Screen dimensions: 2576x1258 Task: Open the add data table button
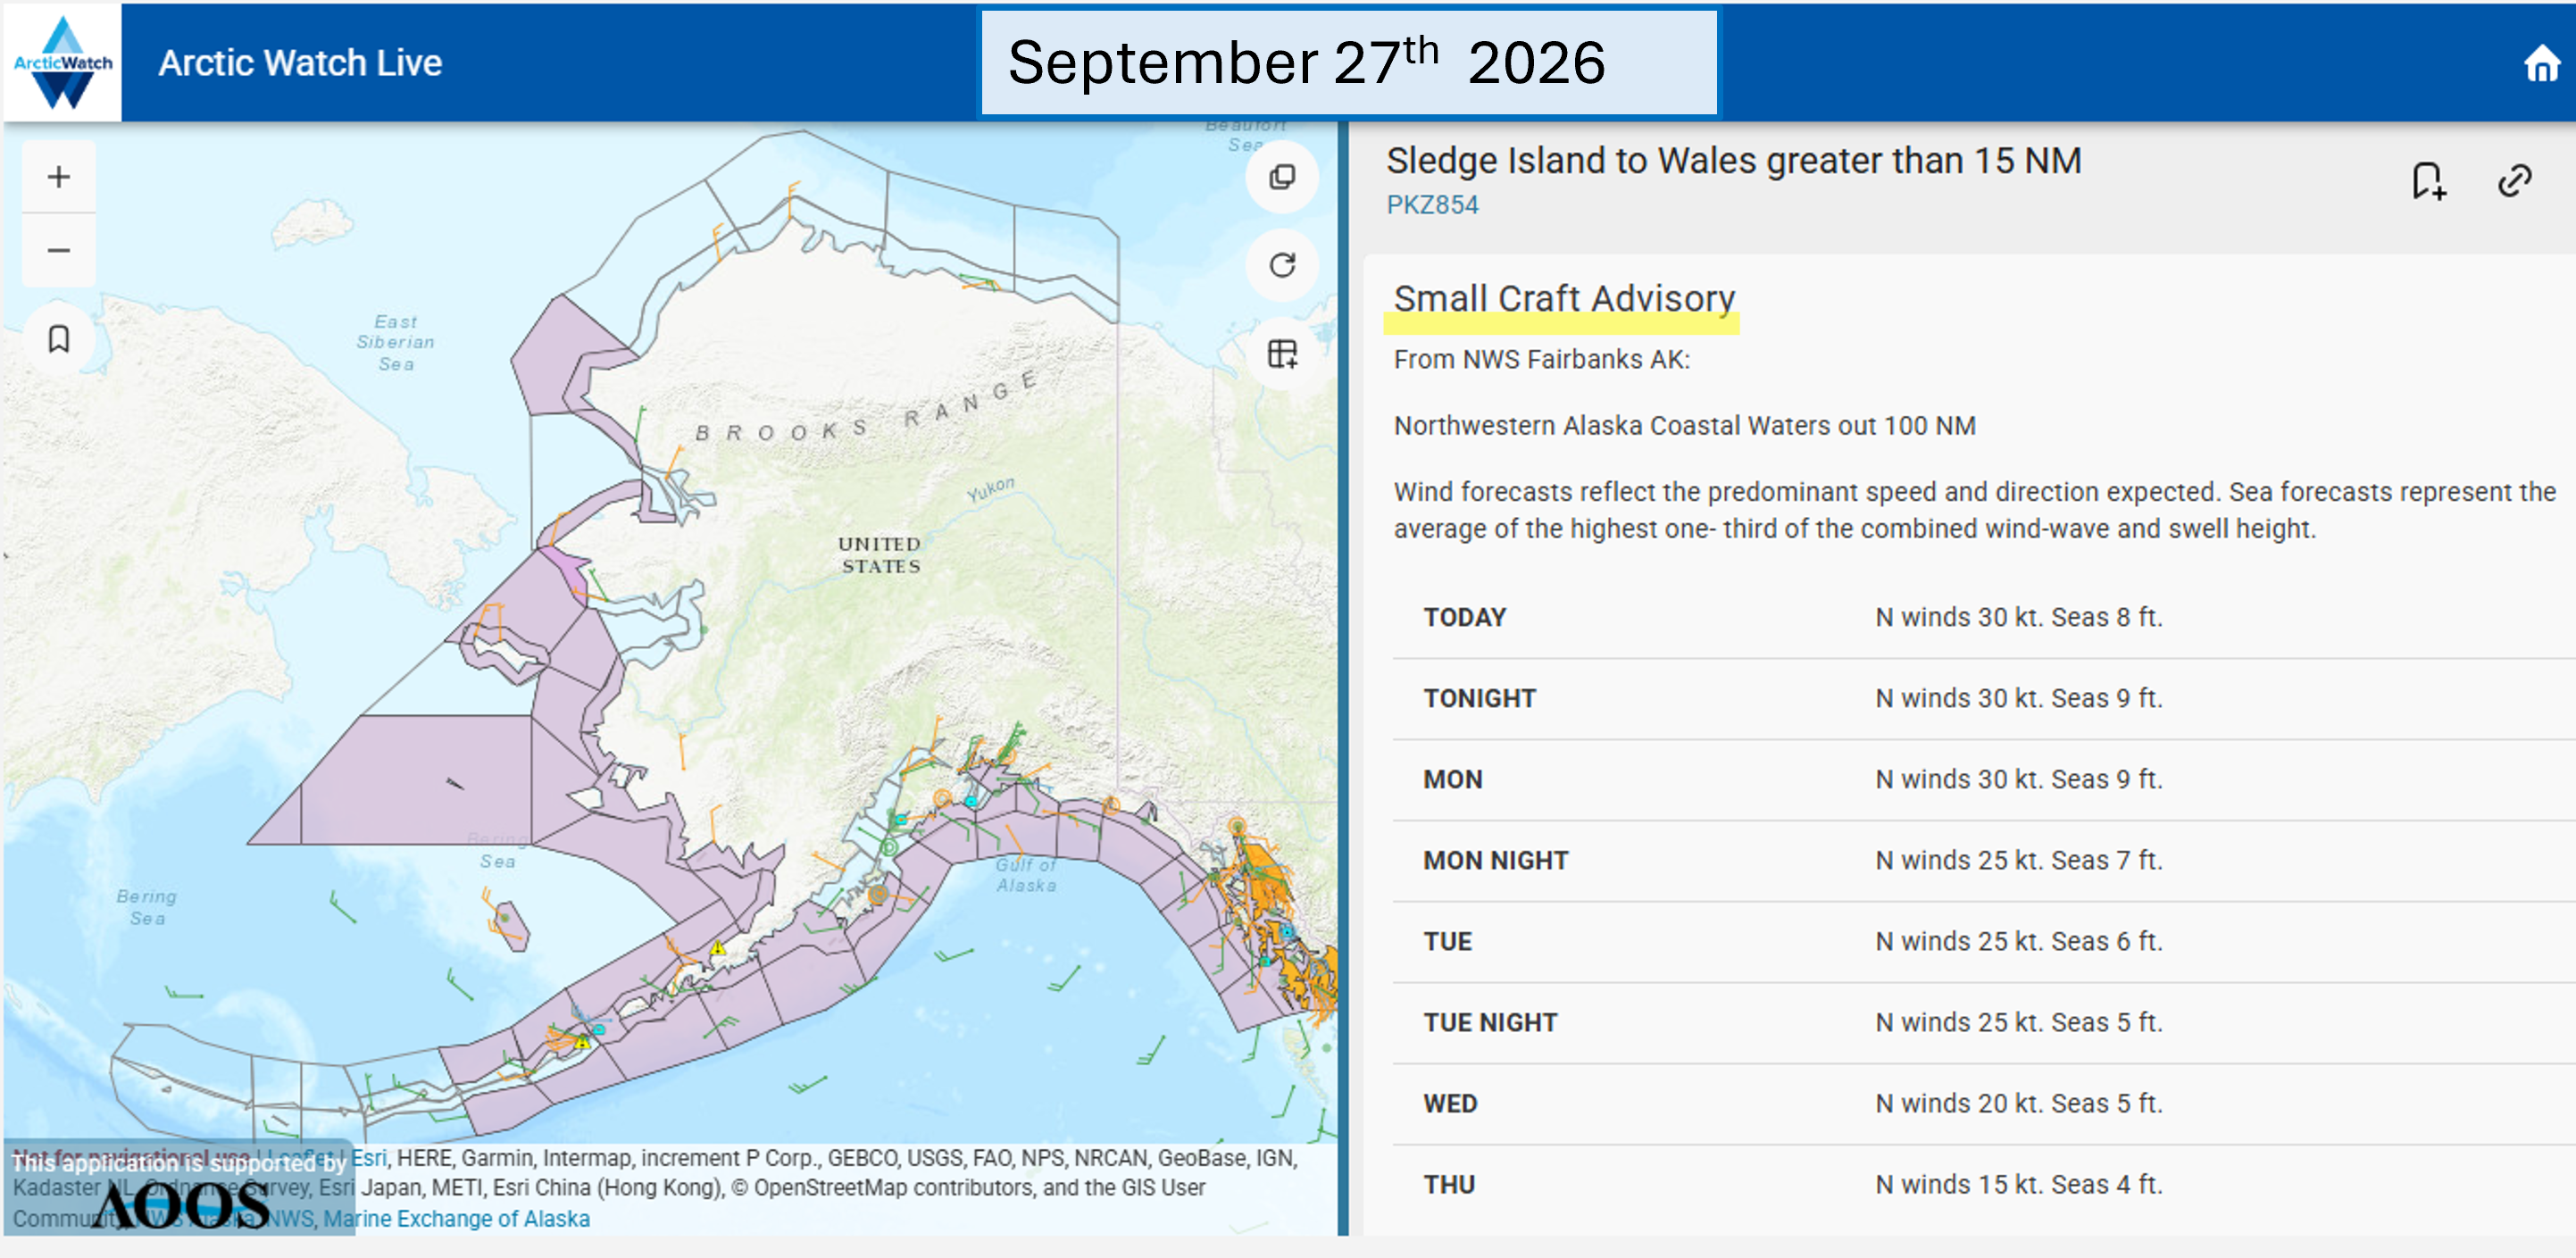(1282, 353)
